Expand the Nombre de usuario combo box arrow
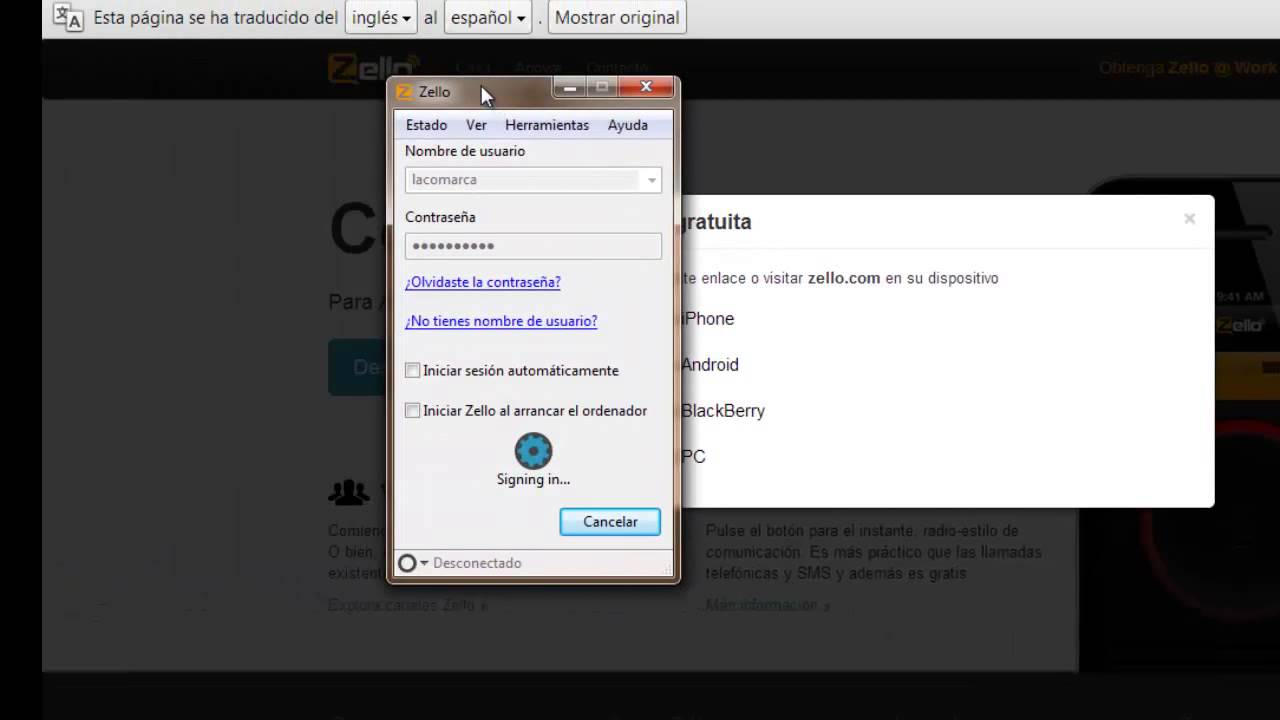This screenshot has height=720, width=1280. coord(651,180)
